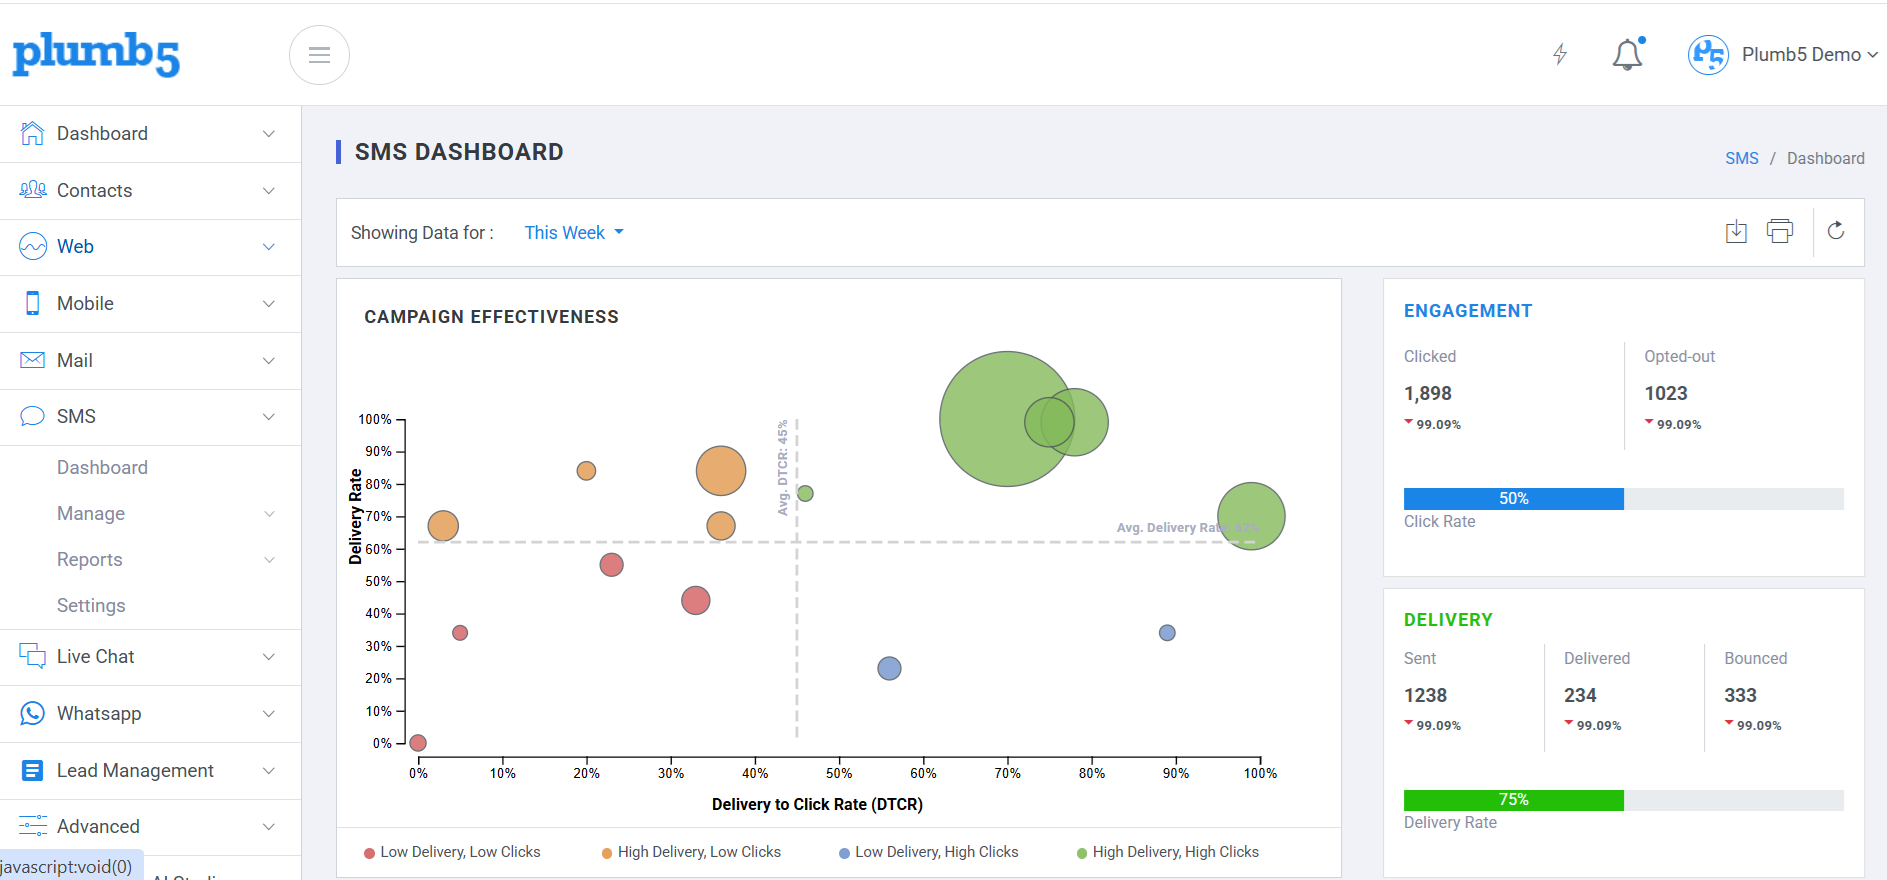Click the Dashboard home icon in sidebar

[x=33, y=133]
